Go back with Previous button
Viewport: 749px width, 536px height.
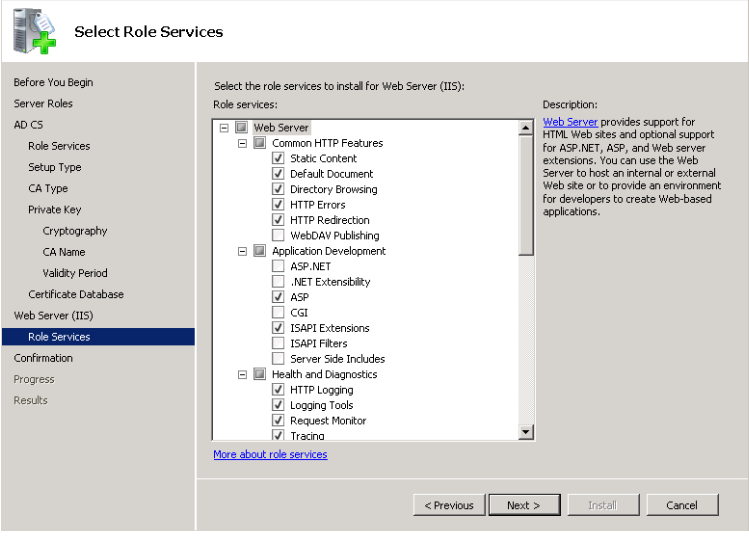[x=449, y=505]
